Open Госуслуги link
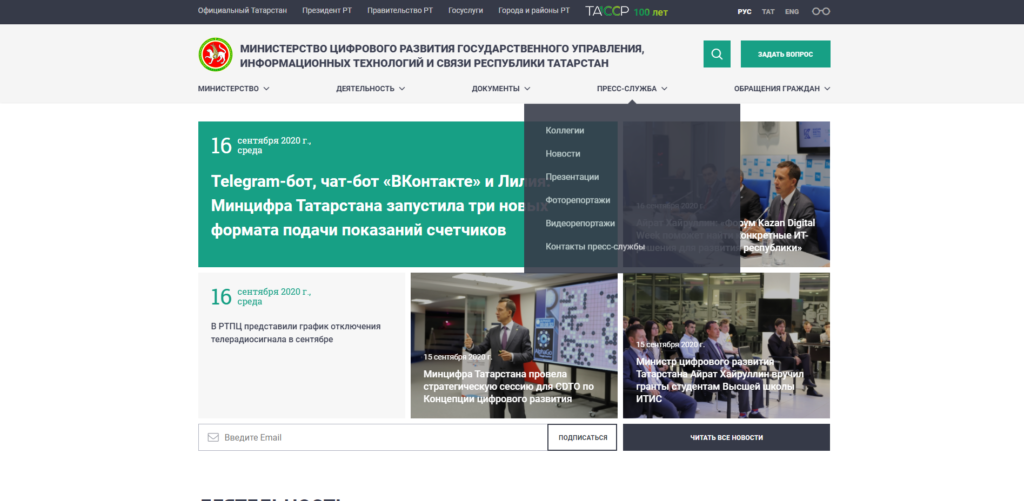1024x501 pixels. click(466, 12)
